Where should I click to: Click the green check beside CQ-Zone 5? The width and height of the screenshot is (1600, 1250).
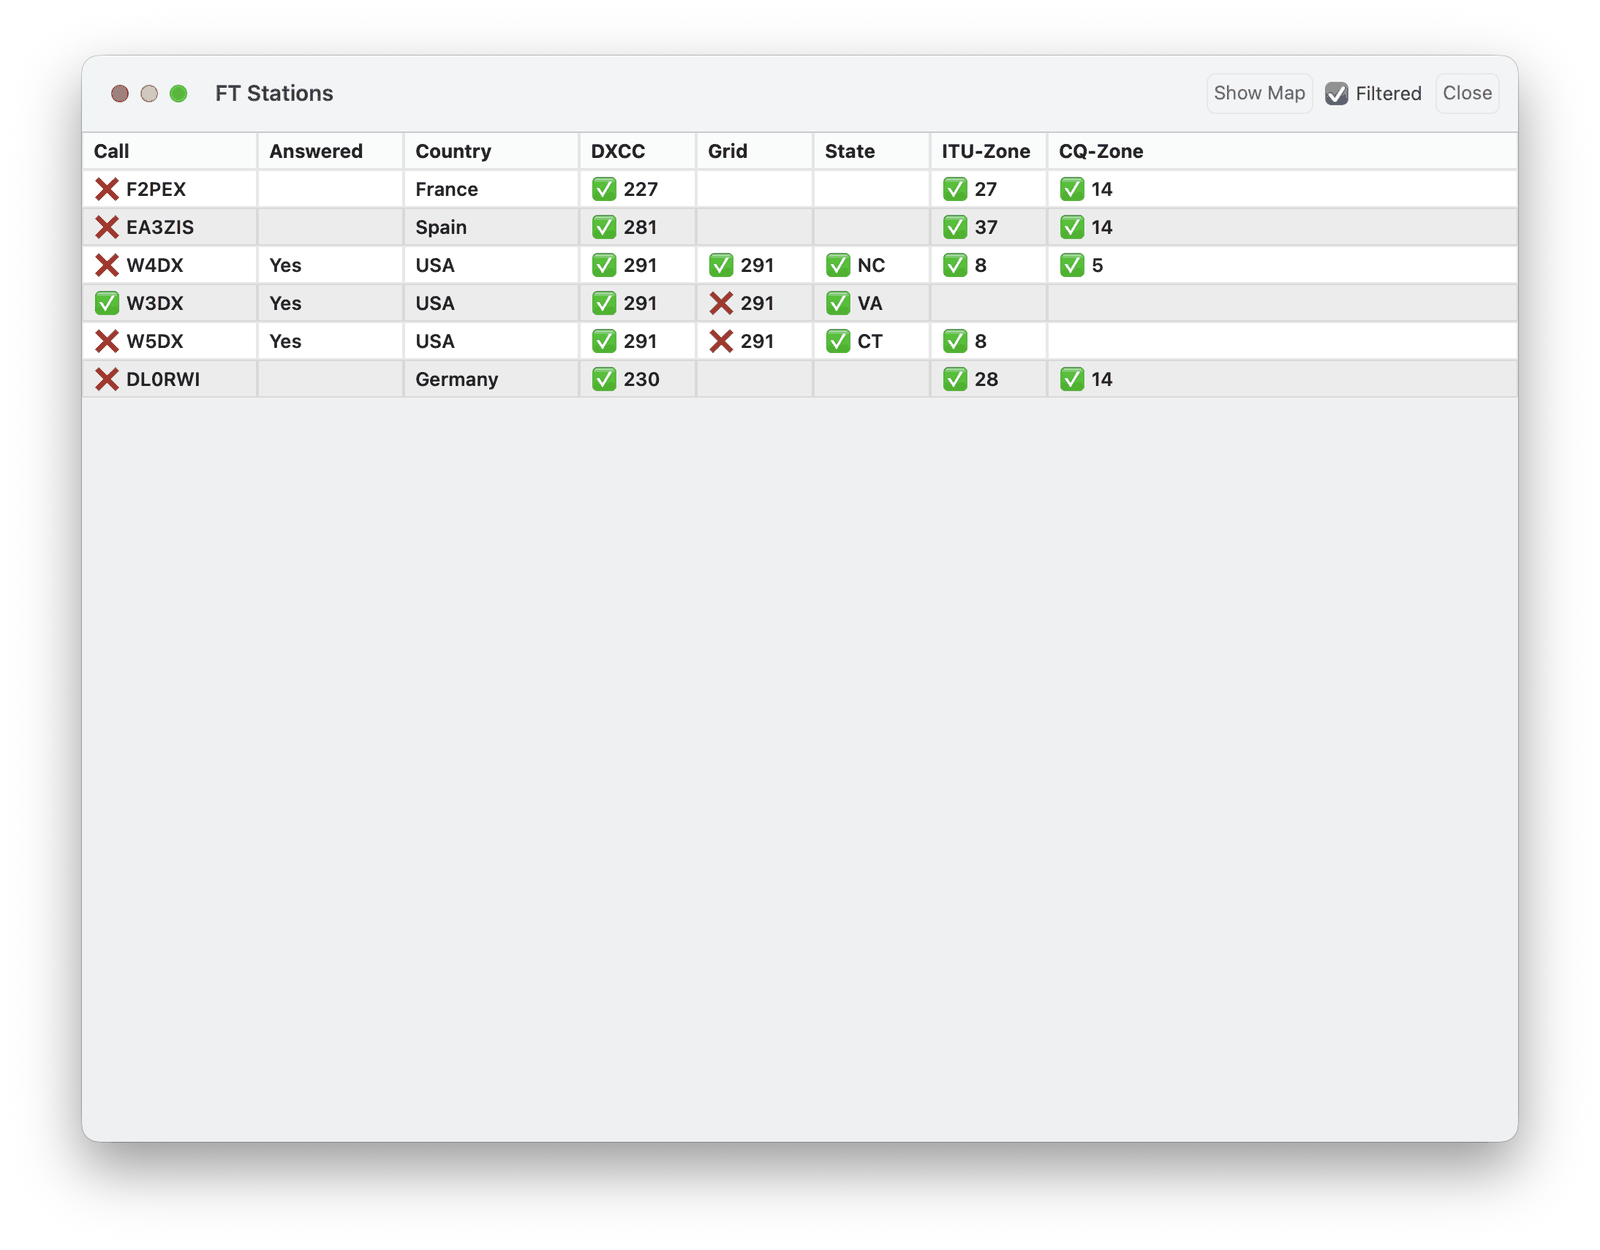(1072, 265)
